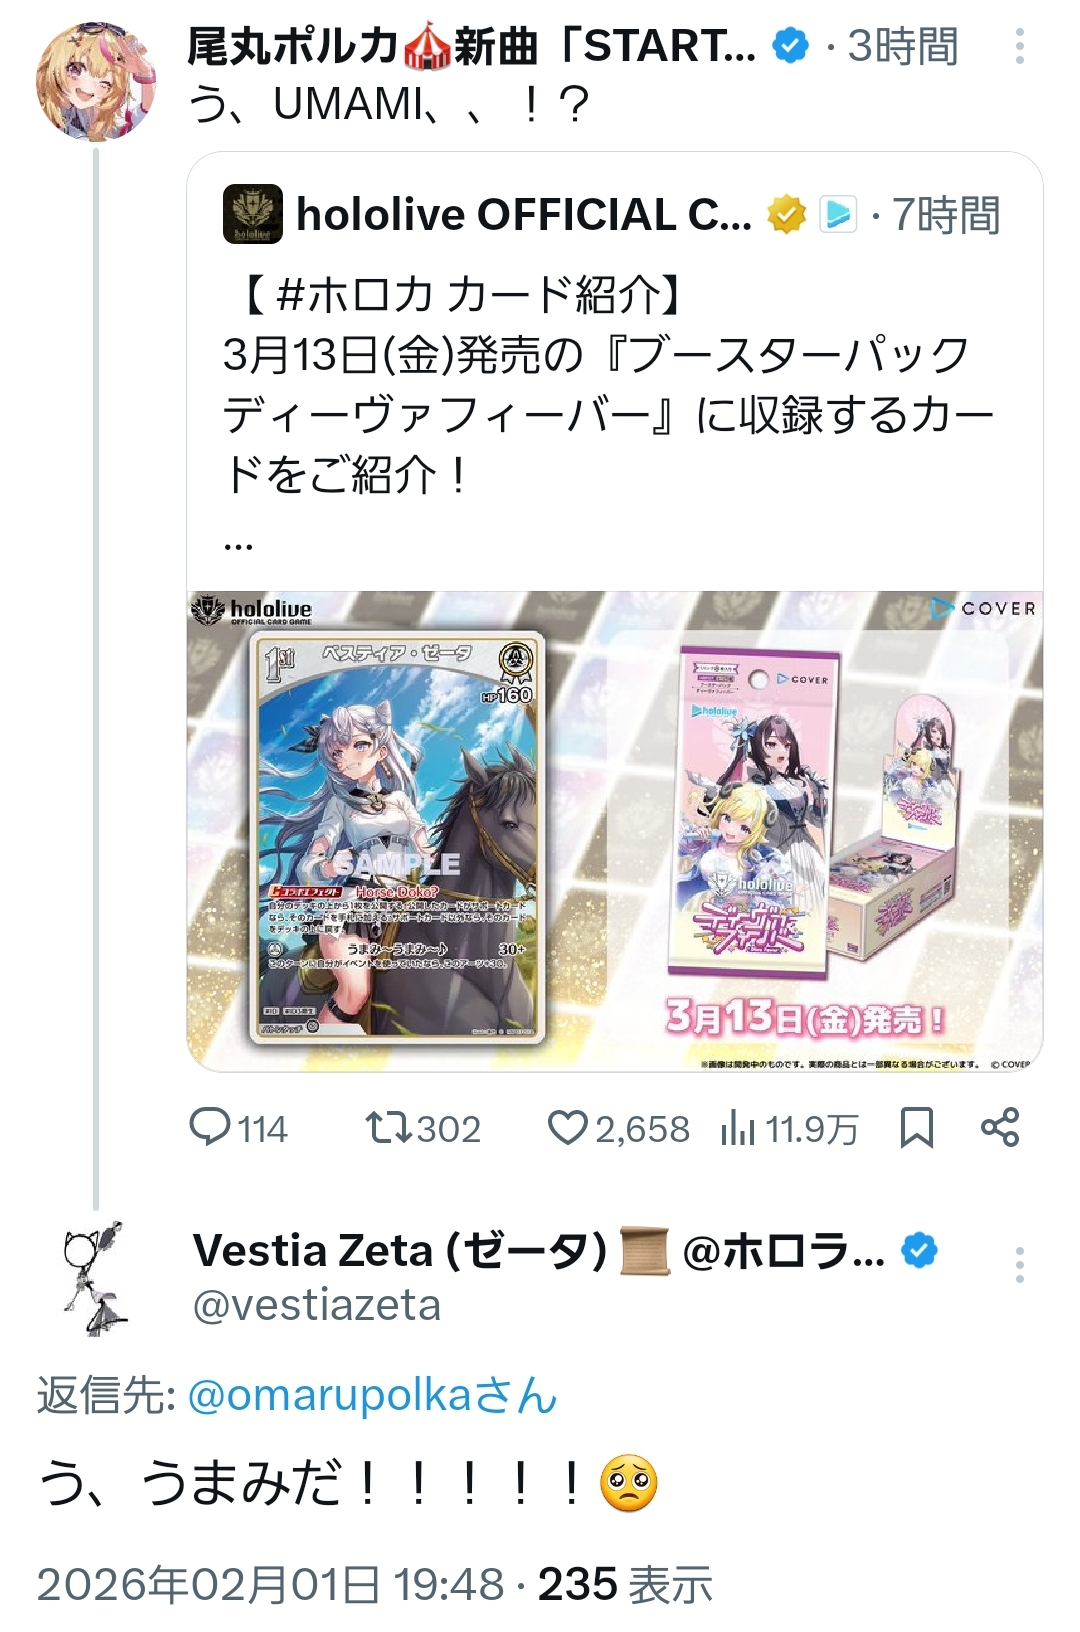Open Vestia Zeta's profile avatar
Viewport: 1080px width, 1632px height.
pyautogui.click(x=96, y=1278)
